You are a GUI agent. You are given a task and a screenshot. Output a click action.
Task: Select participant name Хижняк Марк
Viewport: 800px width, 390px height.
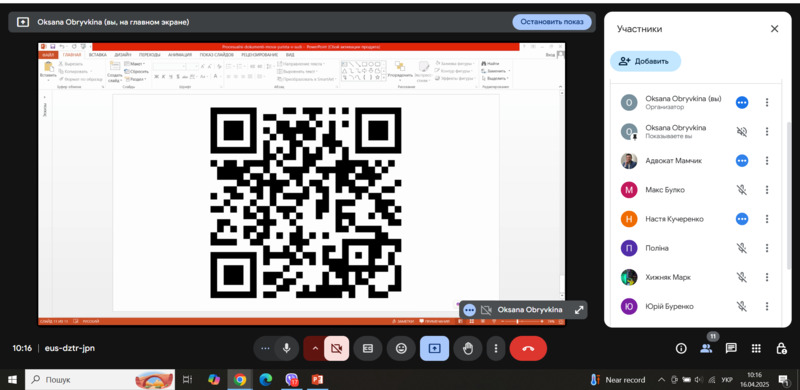pyautogui.click(x=668, y=277)
